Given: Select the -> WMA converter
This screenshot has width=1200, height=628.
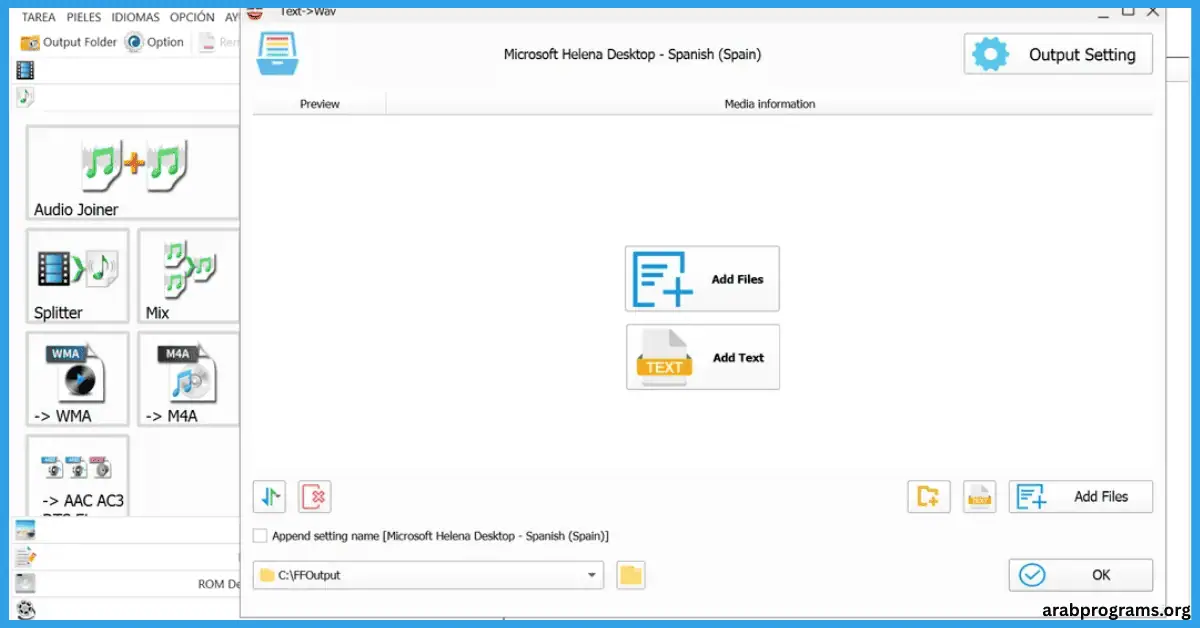Looking at the screenshot, I should point(78,379).
